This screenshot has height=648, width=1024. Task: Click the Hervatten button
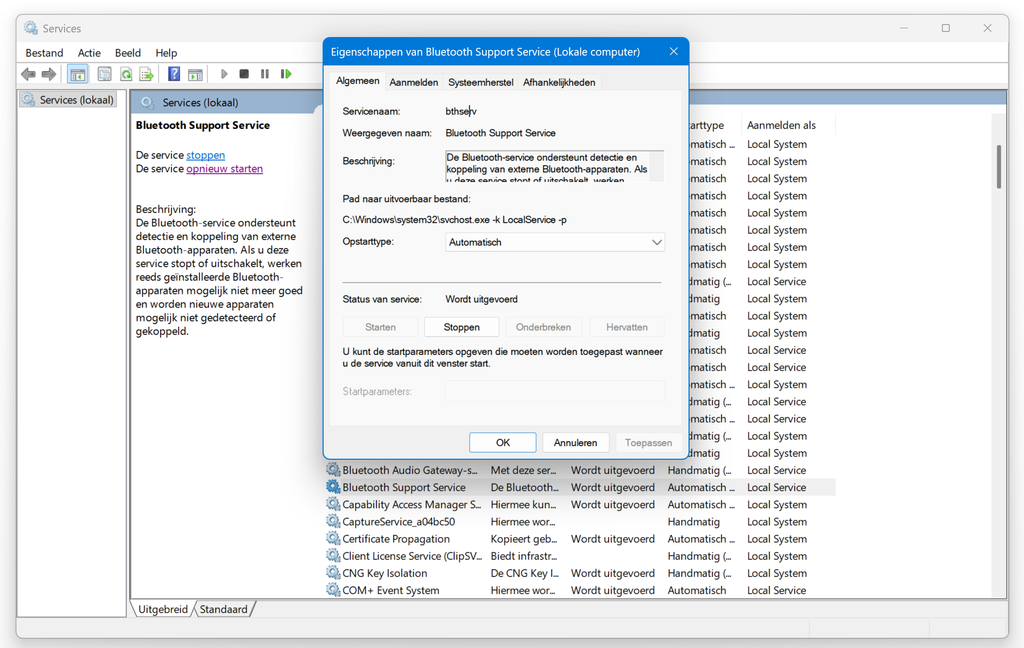click(627, 327)
